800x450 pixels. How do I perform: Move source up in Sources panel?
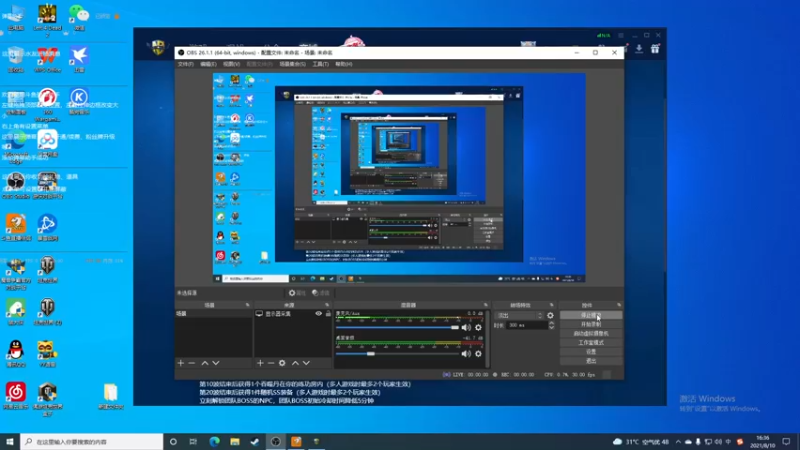(x=295, y=363)
